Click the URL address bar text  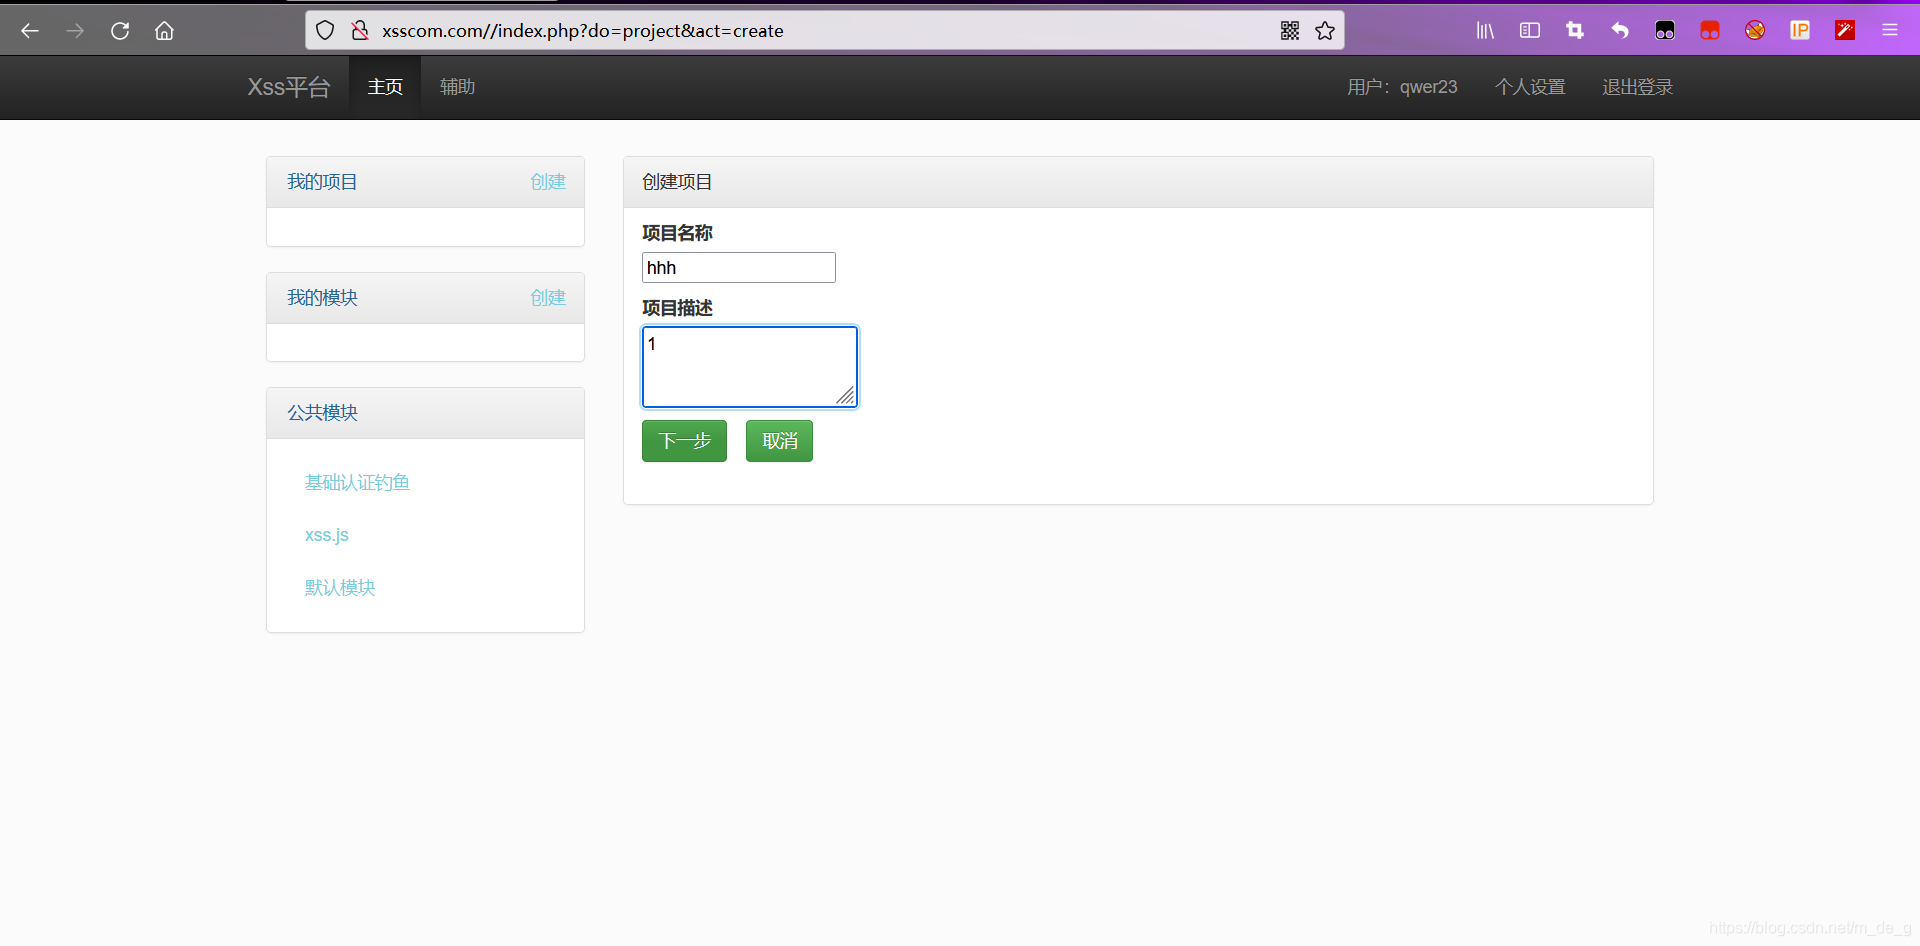(583, 31)
